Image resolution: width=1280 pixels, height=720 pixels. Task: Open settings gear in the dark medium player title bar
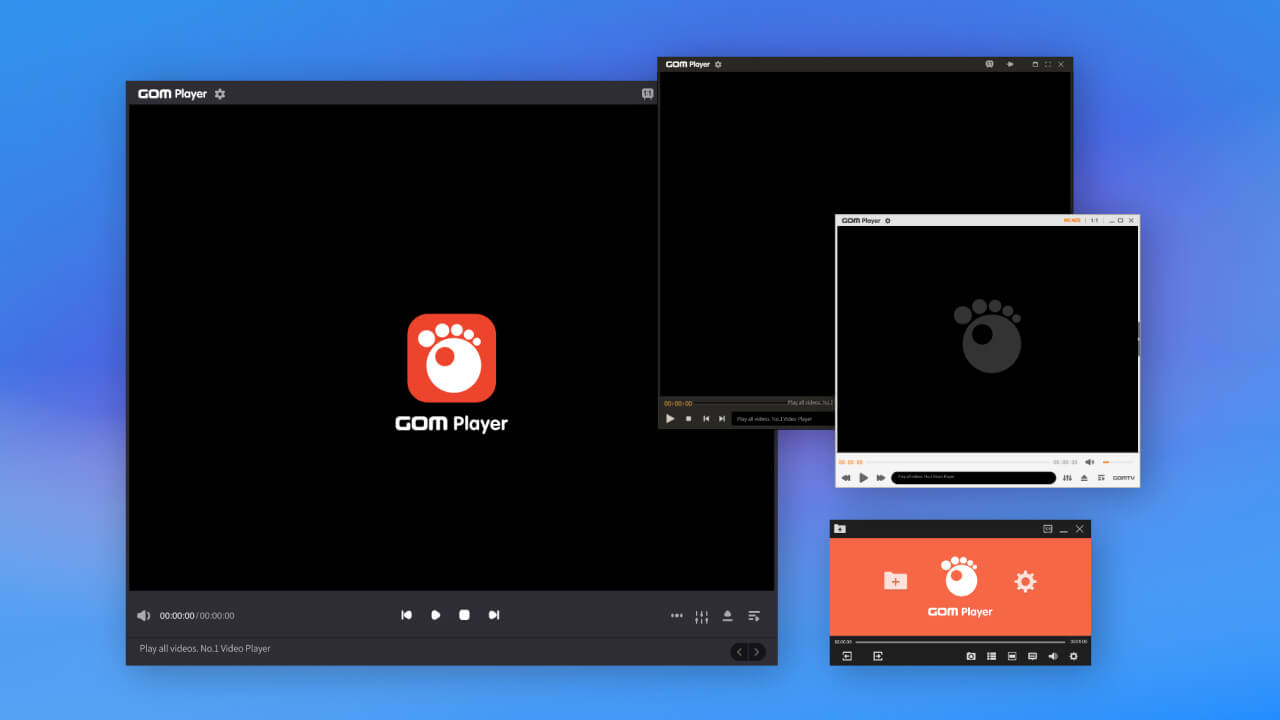(x=718, y=64)
